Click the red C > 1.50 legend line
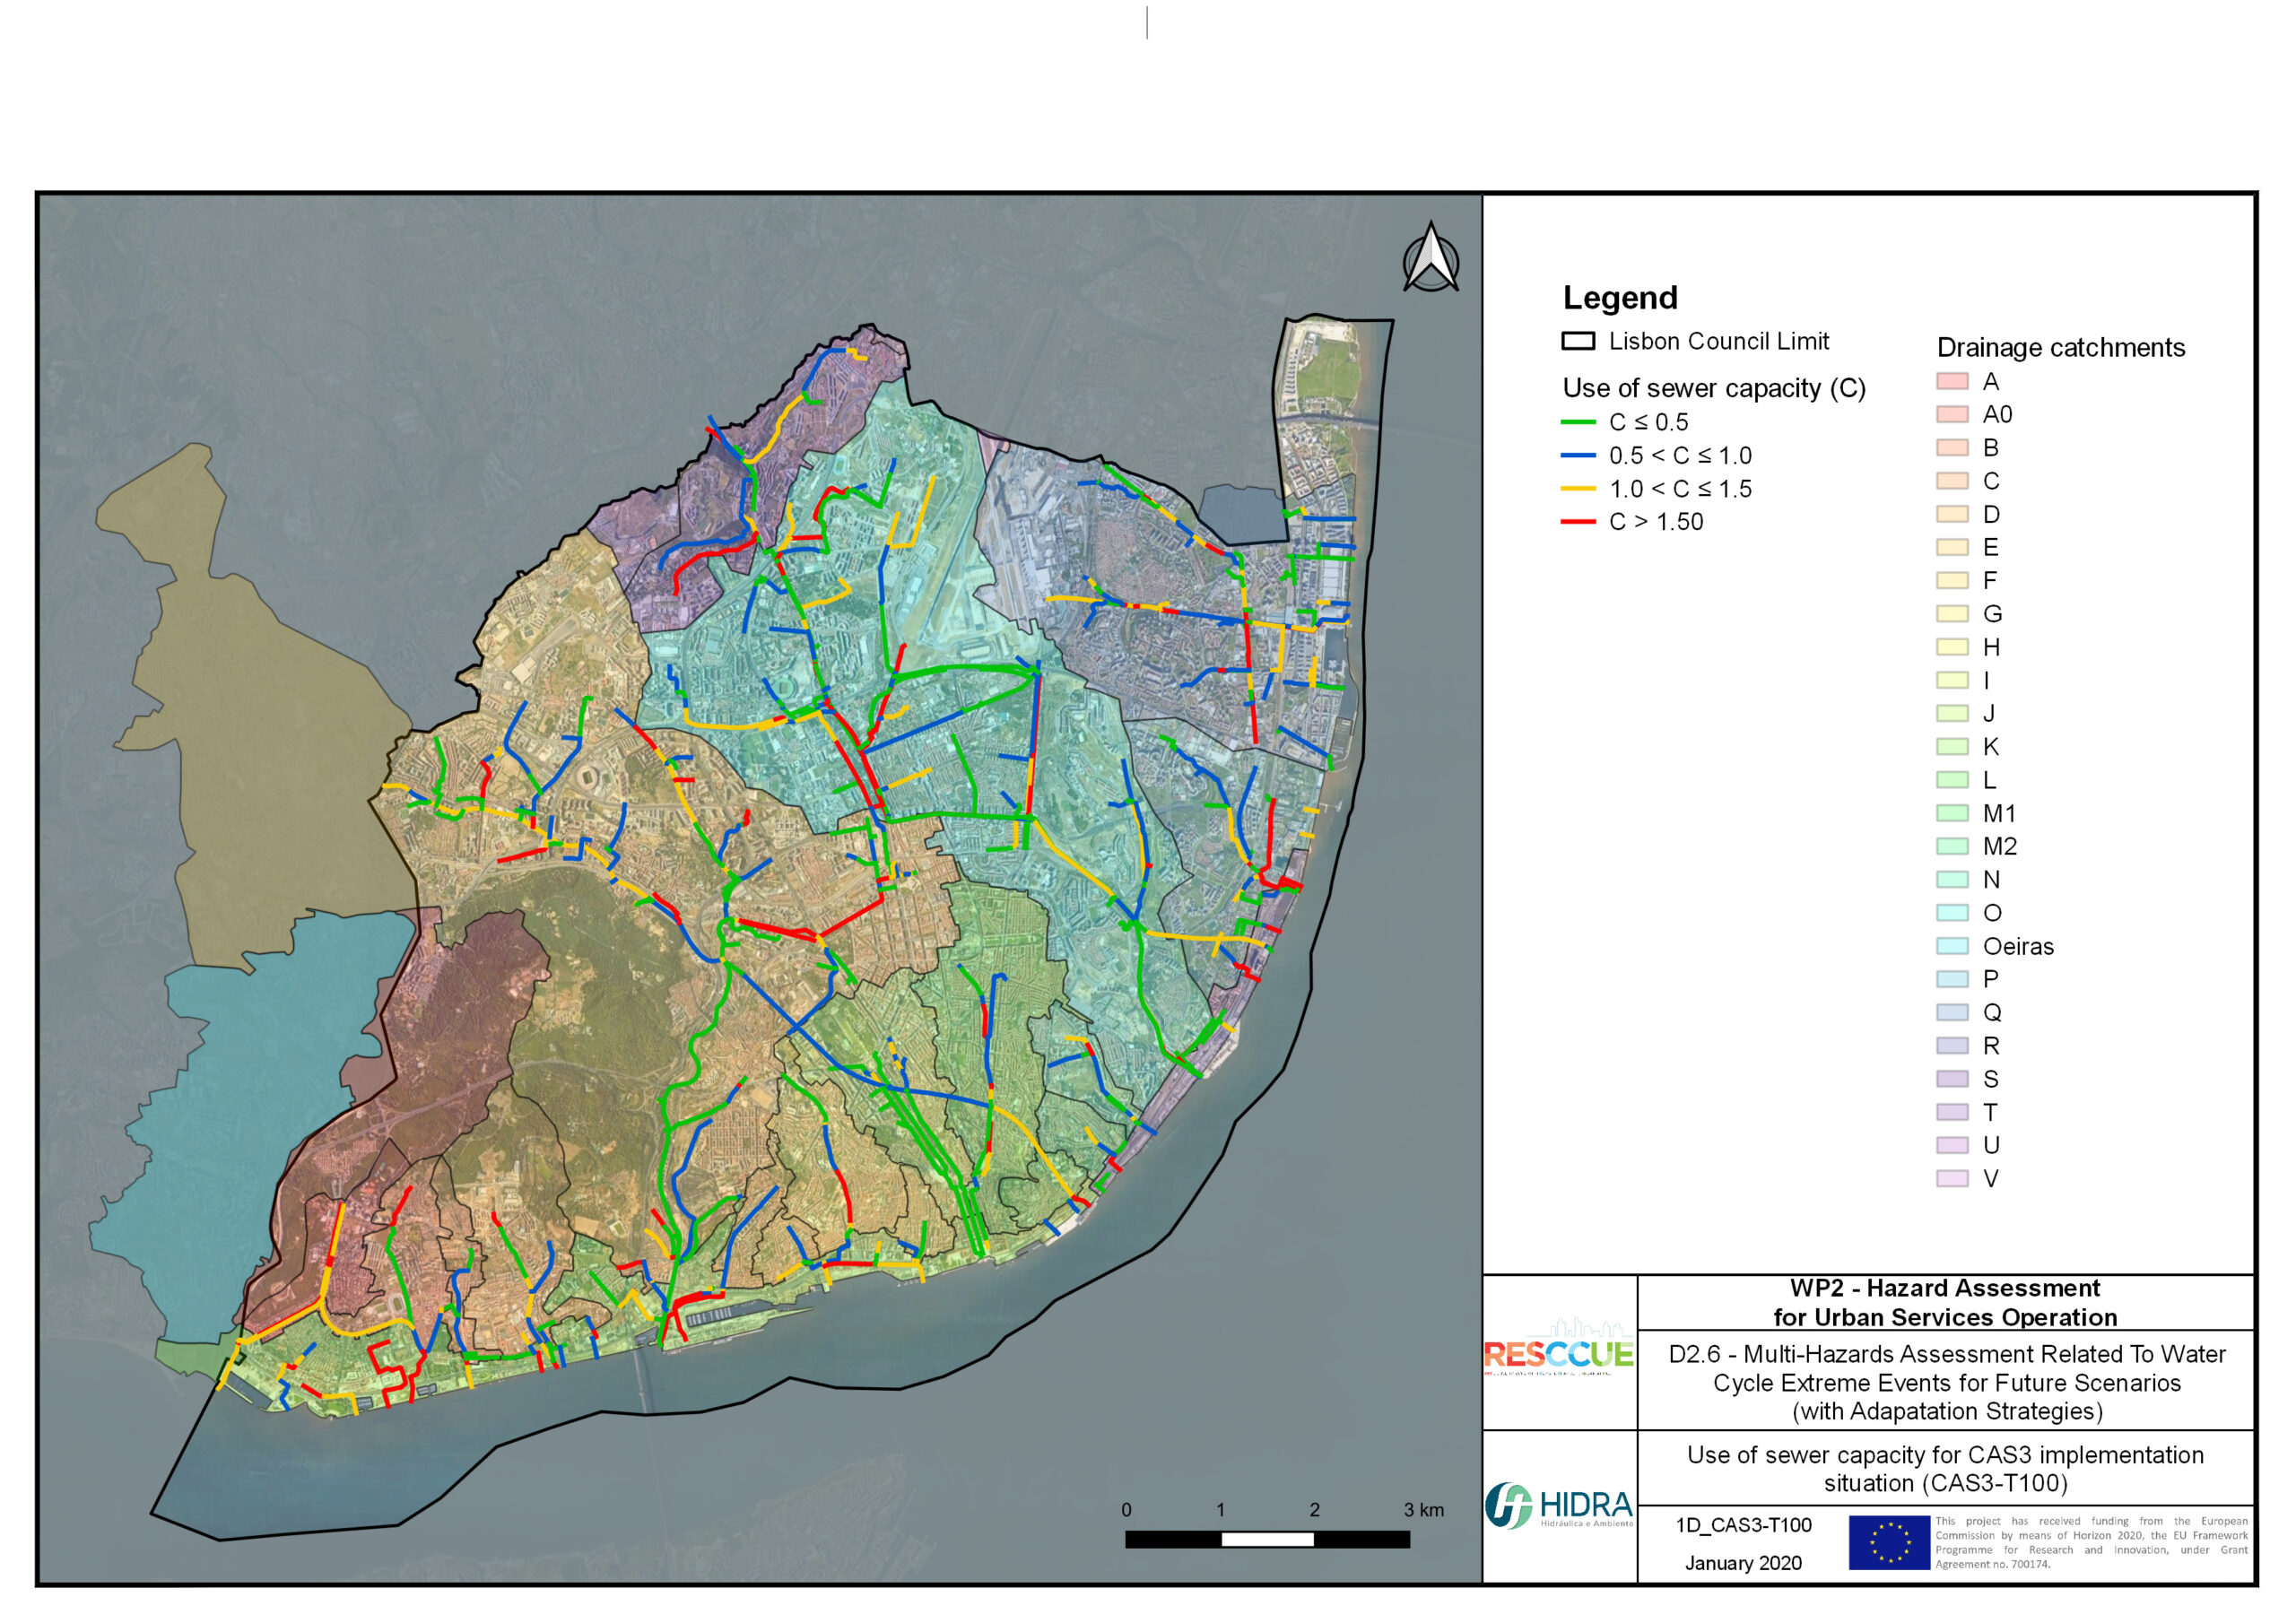The image size is (2296, 1623). pos(1578,522)
